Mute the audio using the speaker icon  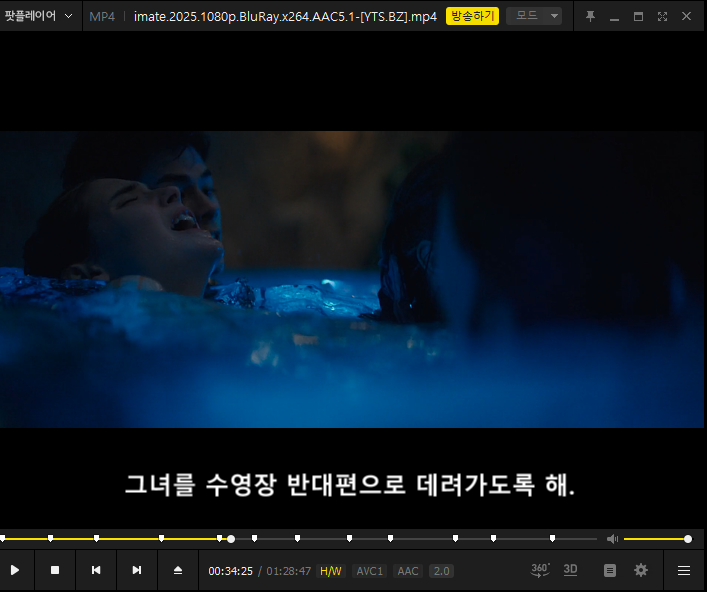[x=613, y=539]
